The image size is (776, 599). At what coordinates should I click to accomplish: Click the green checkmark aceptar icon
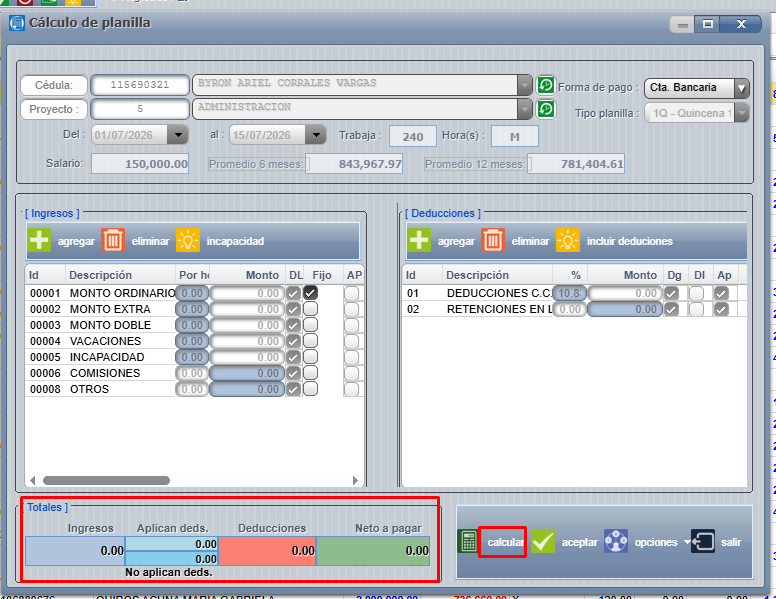click(543, 542)
